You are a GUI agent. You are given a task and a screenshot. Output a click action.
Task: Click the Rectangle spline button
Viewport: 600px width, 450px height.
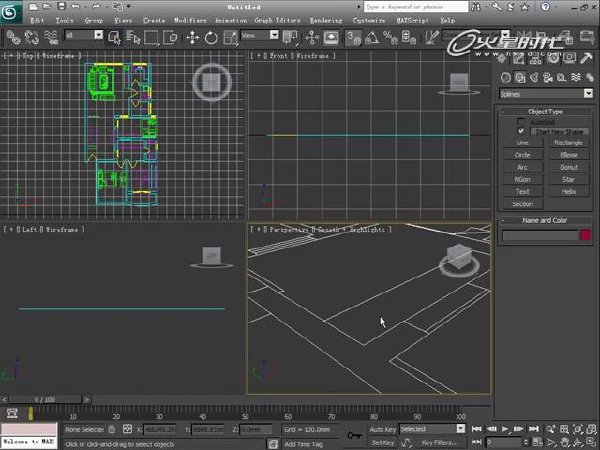[x=569, y=143]
